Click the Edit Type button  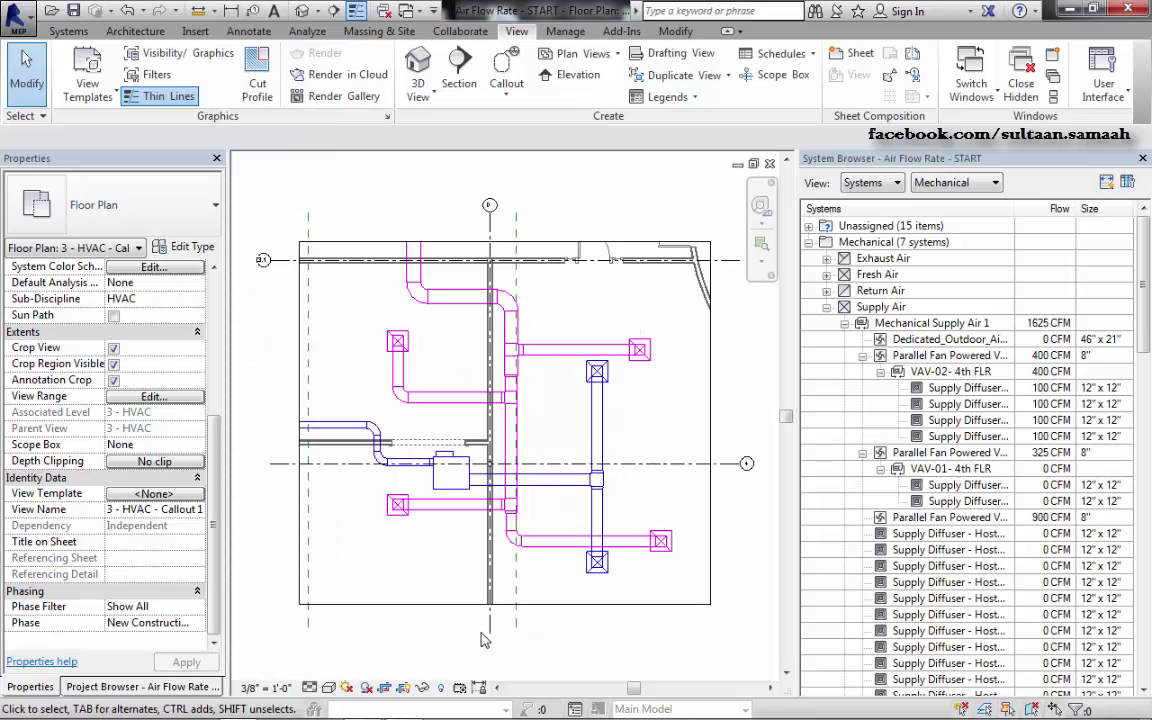coord(184,247)
